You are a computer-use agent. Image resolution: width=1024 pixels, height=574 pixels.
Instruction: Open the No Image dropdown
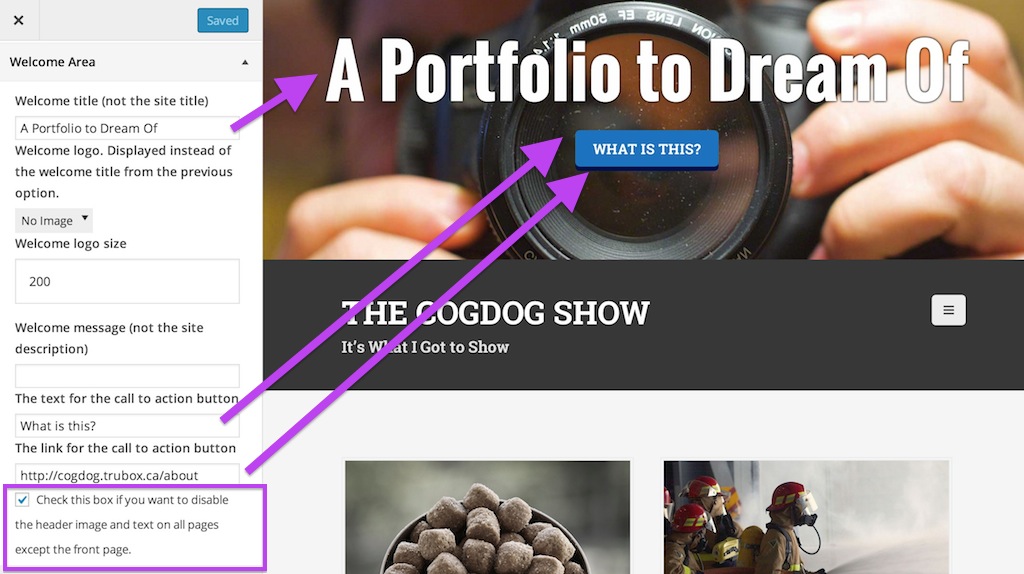pos(54,221)
